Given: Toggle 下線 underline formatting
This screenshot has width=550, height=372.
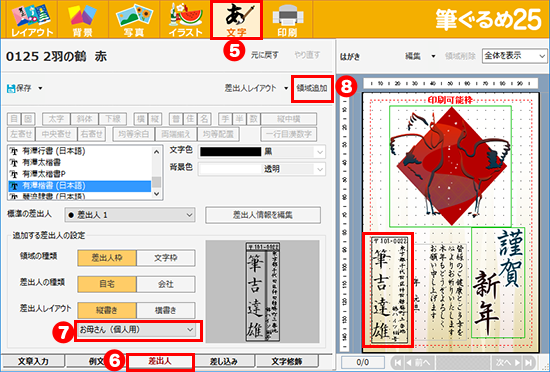Looking at the screenshot, I should pyautogui.click(x=113, y=119).
